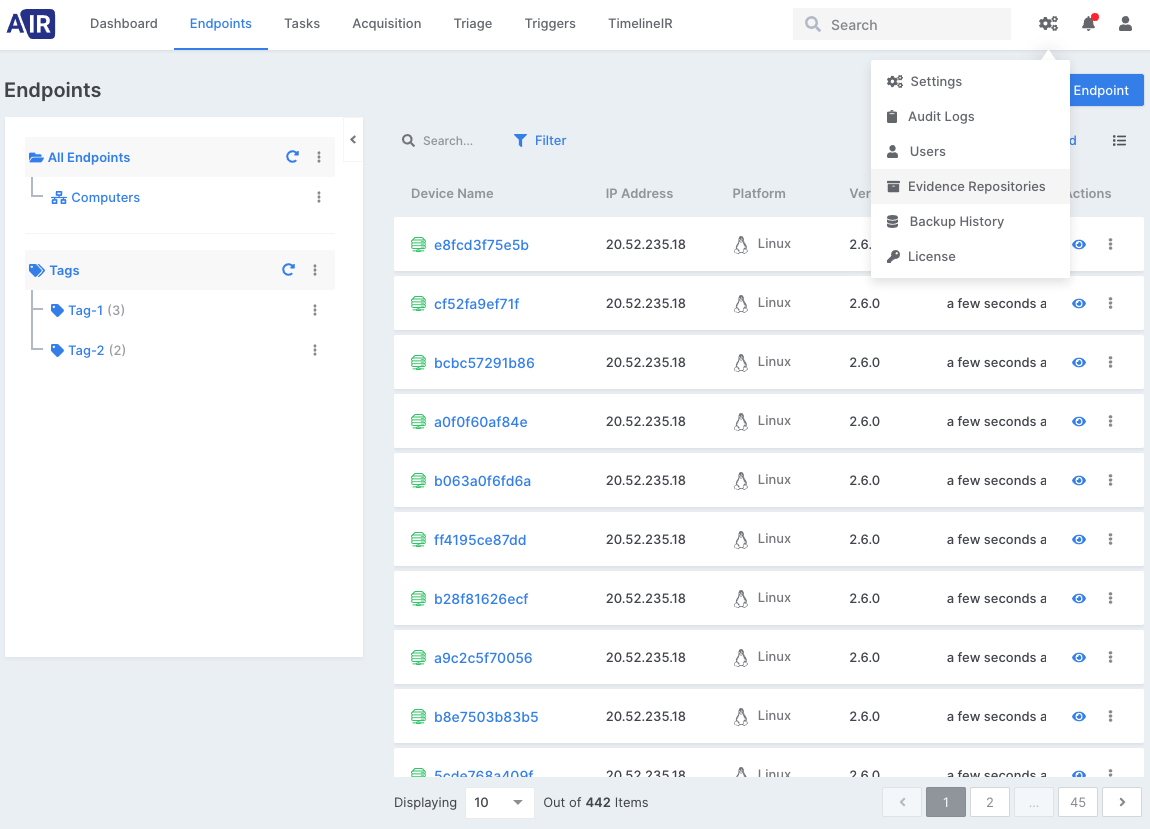Click the AIR logo
This screenshot has width=1150, height=829.
(31, 24)
